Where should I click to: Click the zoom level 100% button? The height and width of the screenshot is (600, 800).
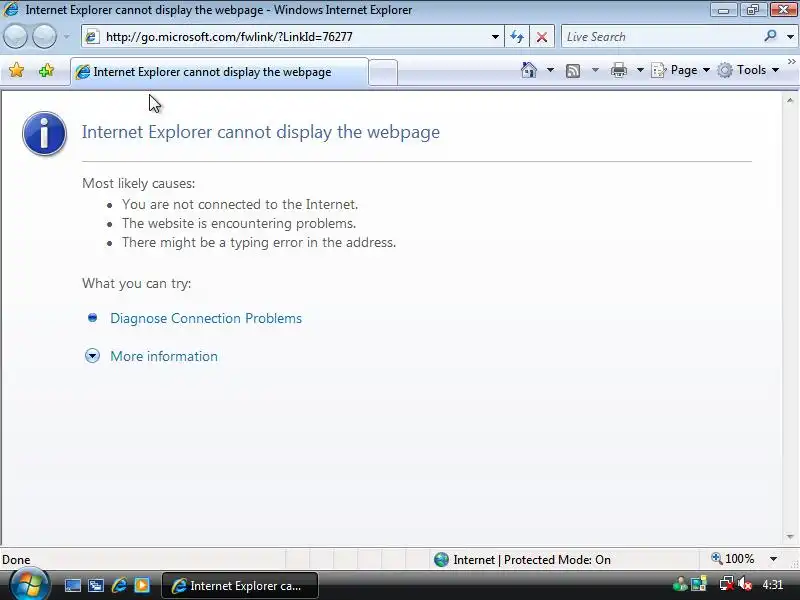pos(733,559)
